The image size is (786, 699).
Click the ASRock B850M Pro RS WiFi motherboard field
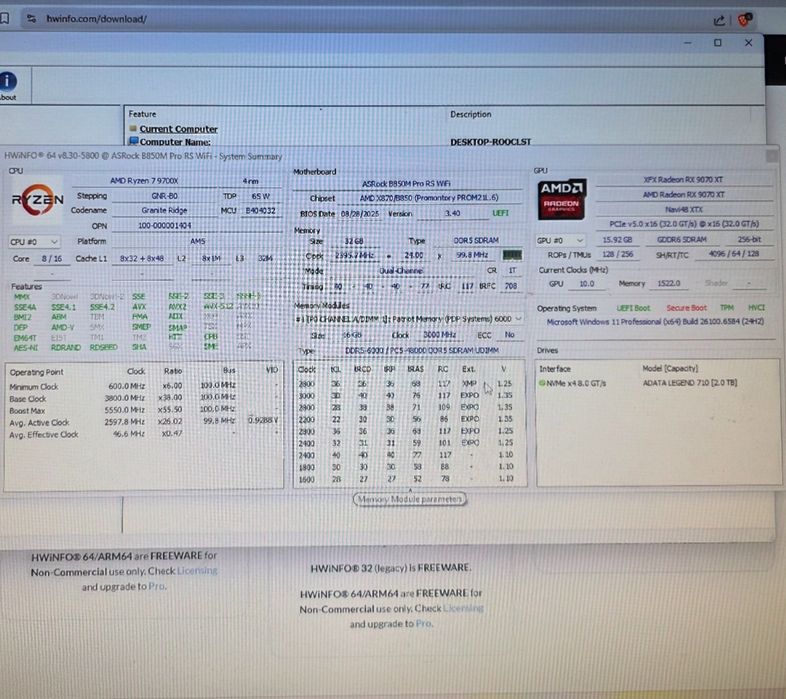[x=406, y=184]
